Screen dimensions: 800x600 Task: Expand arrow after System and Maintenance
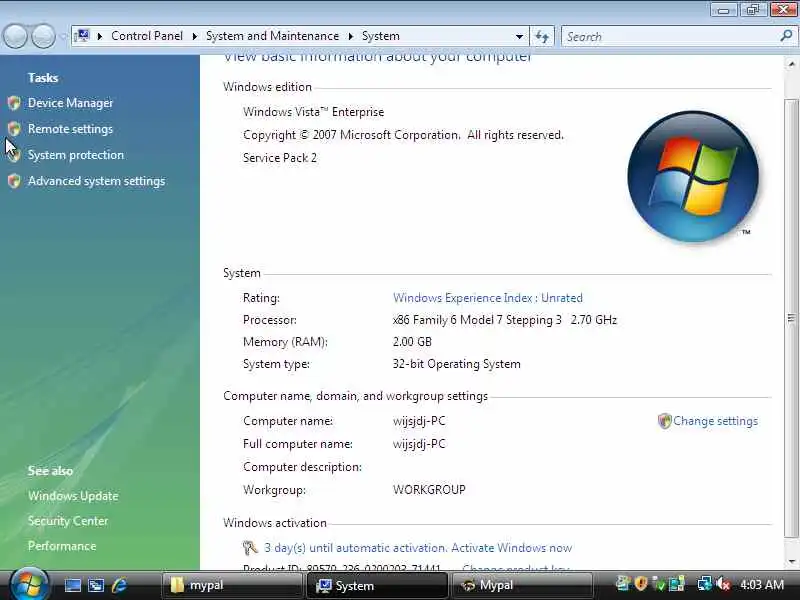(351, 36)
